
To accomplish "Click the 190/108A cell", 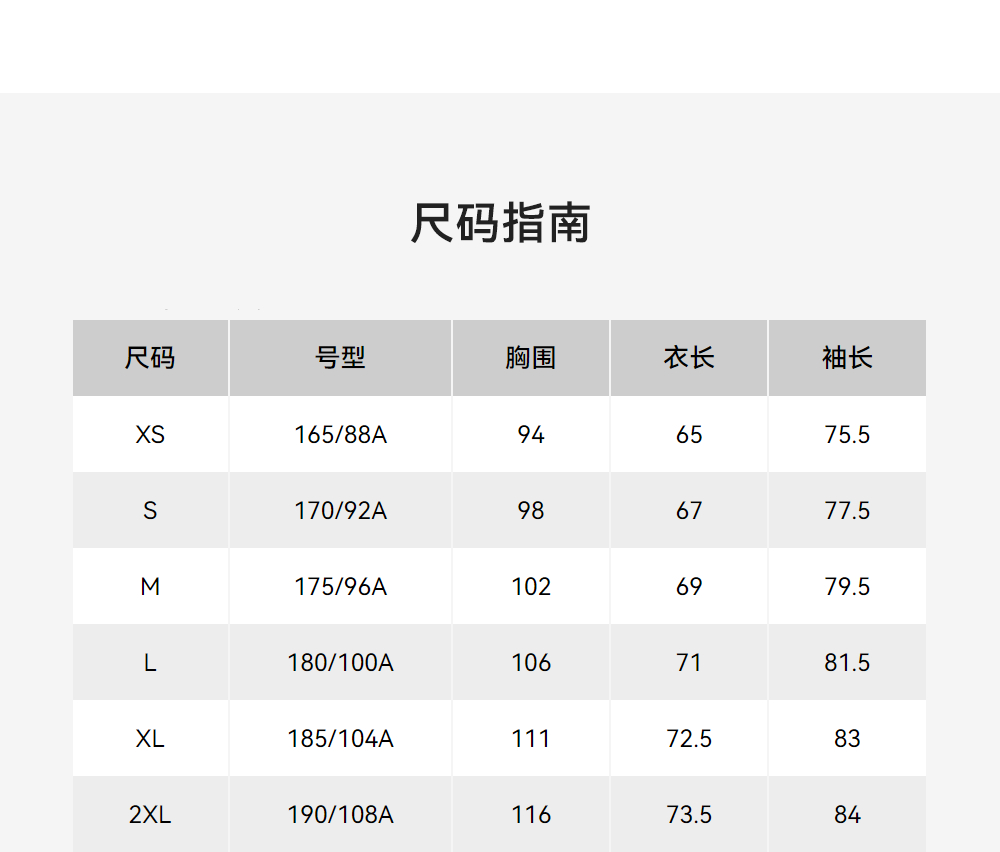I will tap(341, 814).
